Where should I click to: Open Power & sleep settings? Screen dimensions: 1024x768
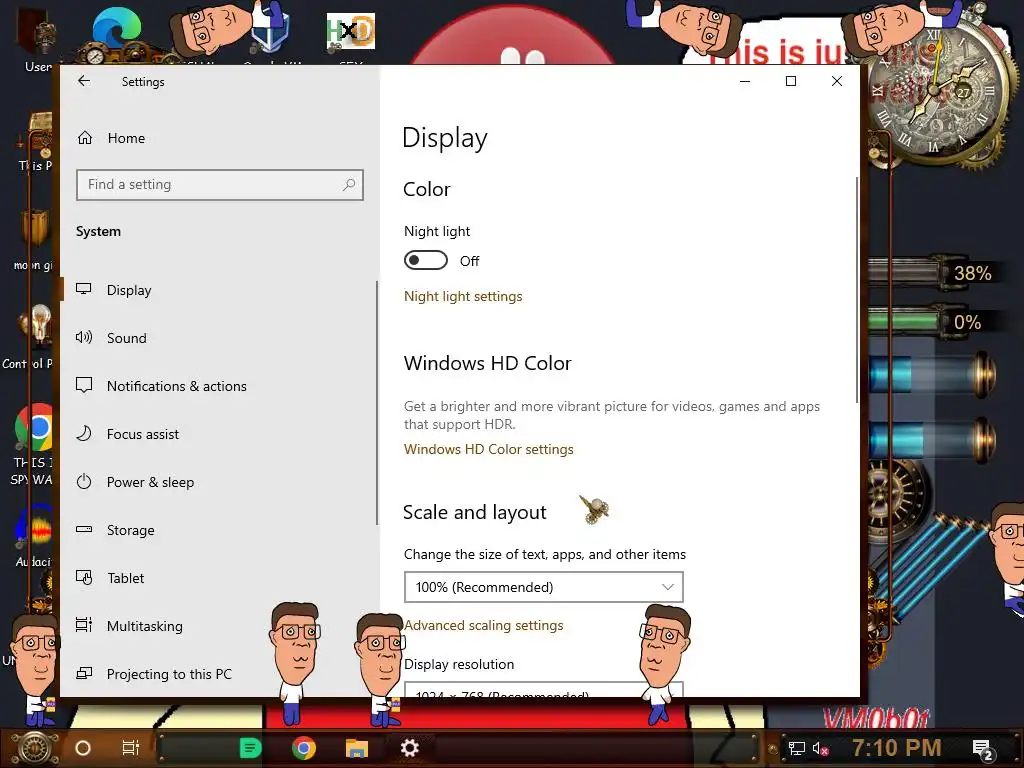150,482
